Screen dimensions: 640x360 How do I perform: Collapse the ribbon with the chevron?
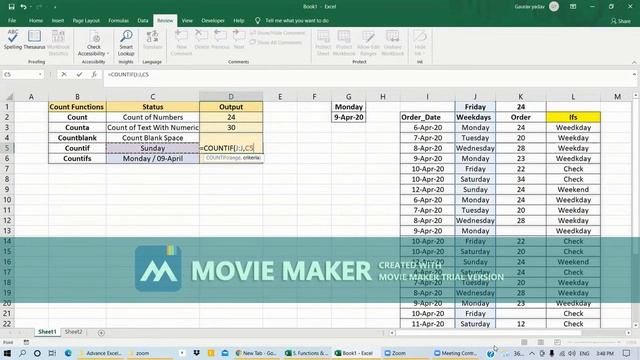[634, 62]
